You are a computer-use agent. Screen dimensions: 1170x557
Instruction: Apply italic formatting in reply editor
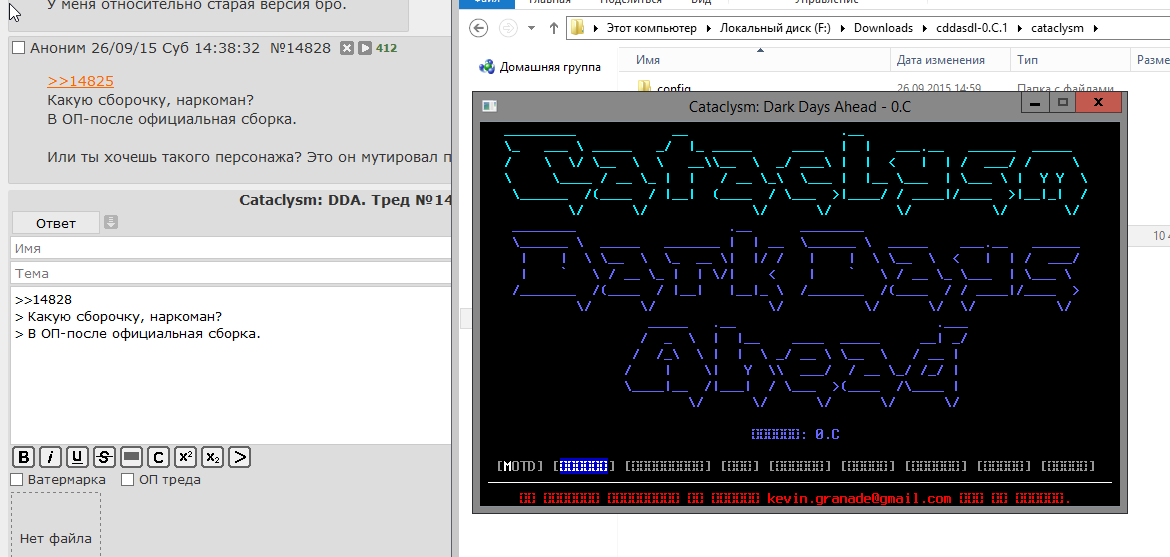click(51, 457)
